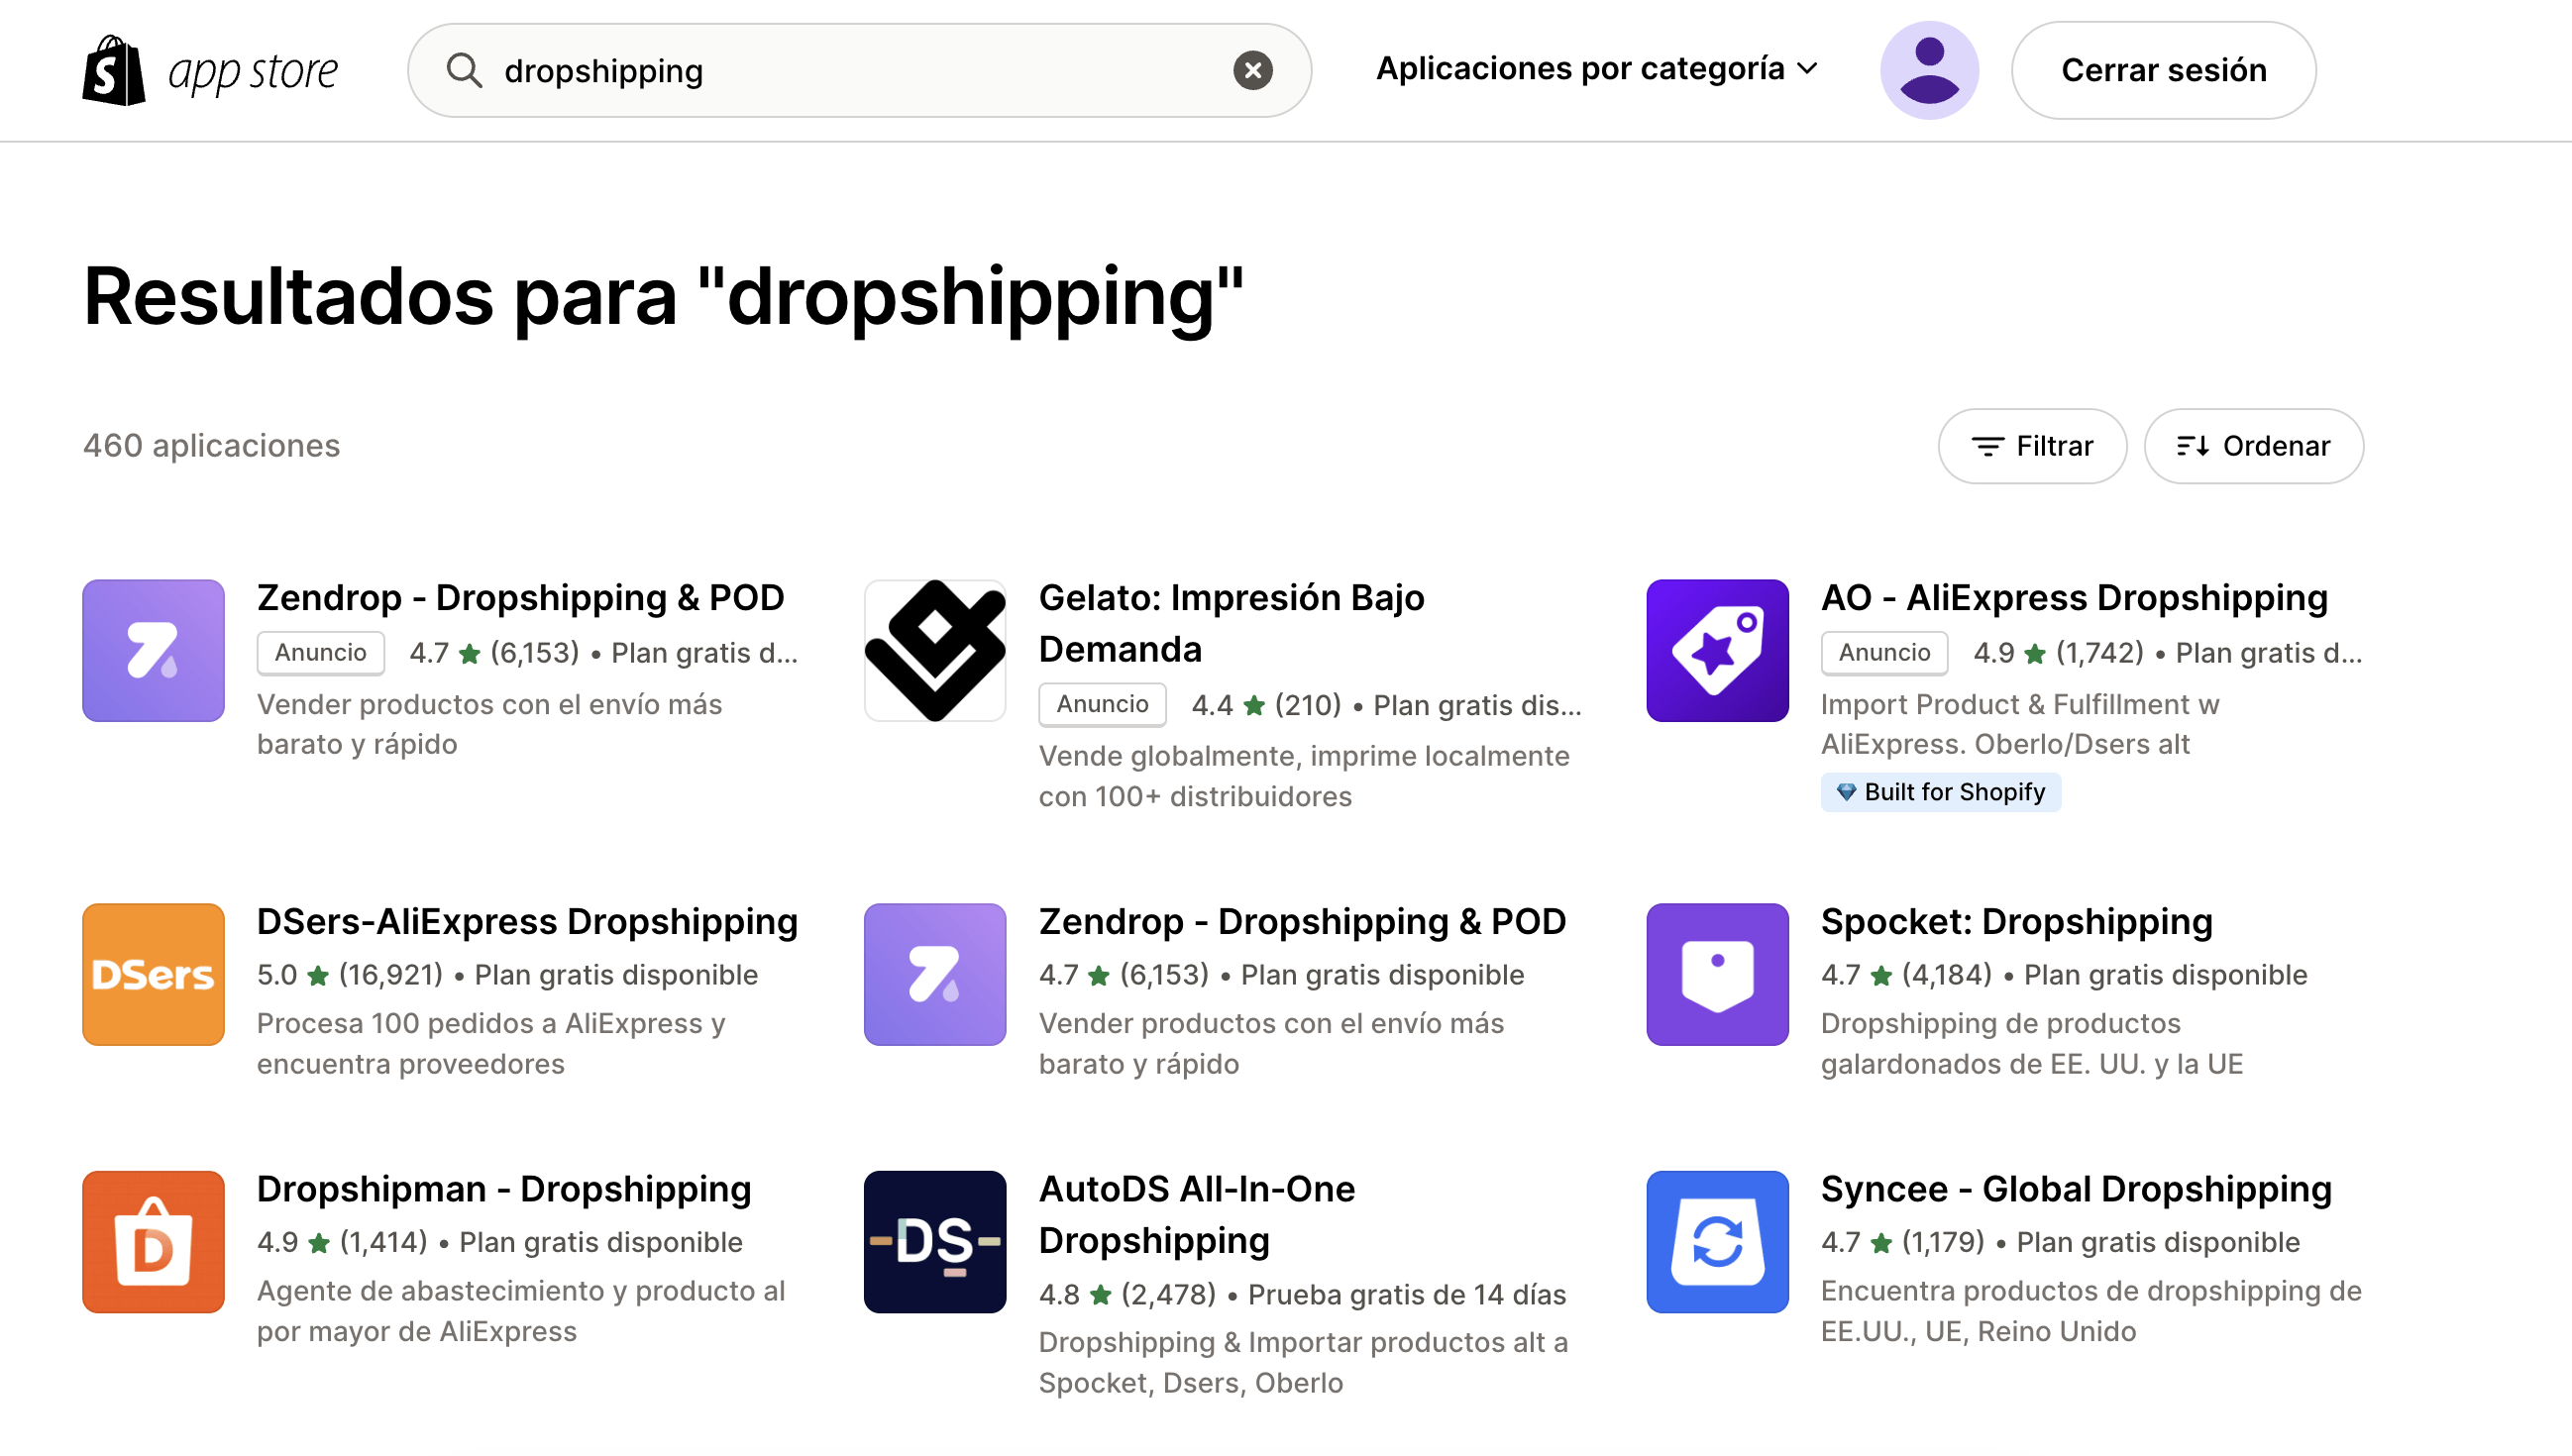Screen dimensions: 2572x1456
Task: Open the Dropshipman app icon
Action: (153, 1241)
